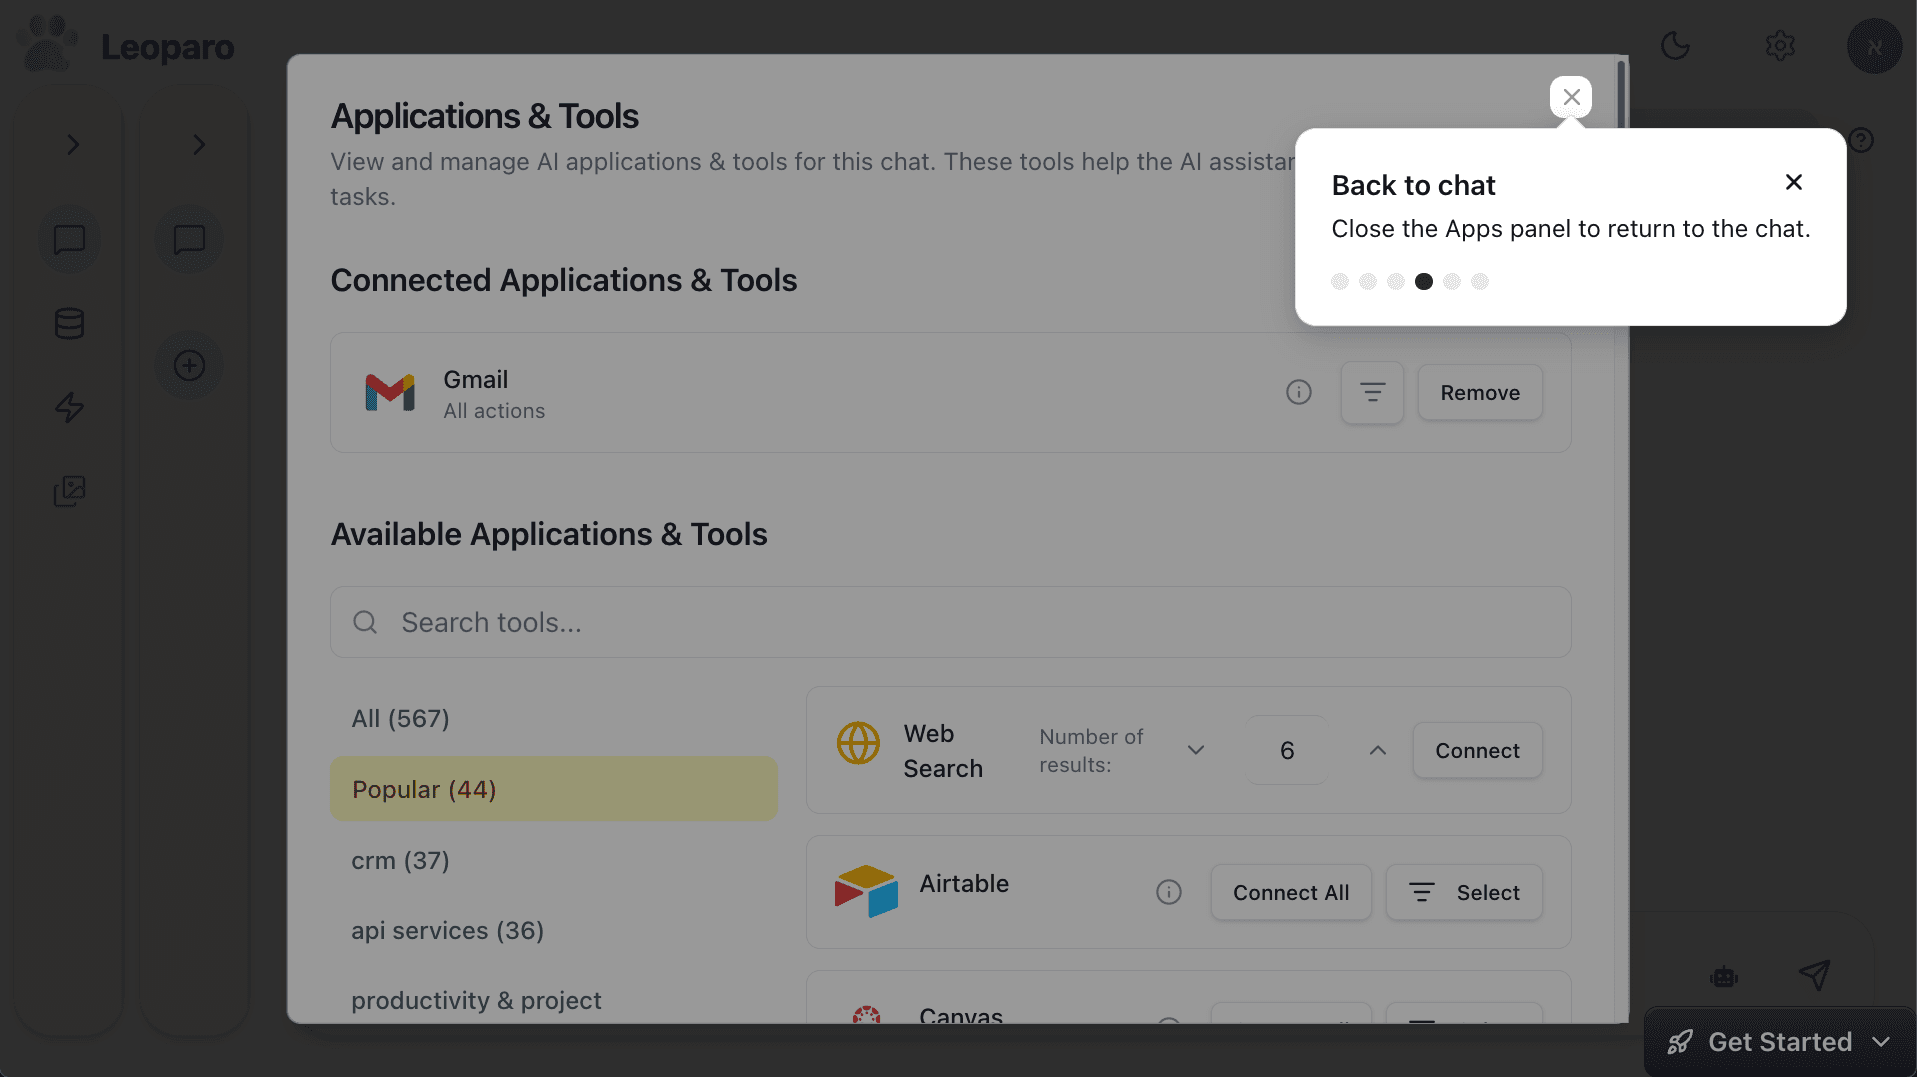Click the Gmail info icon
This screenshot has width=1917, height=1077.
pos(1298,392)
